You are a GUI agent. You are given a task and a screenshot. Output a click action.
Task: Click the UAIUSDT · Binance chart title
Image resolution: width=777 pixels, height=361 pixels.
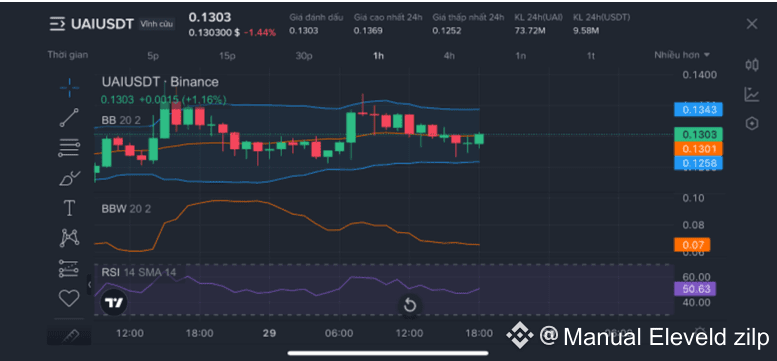click(160, 82)
